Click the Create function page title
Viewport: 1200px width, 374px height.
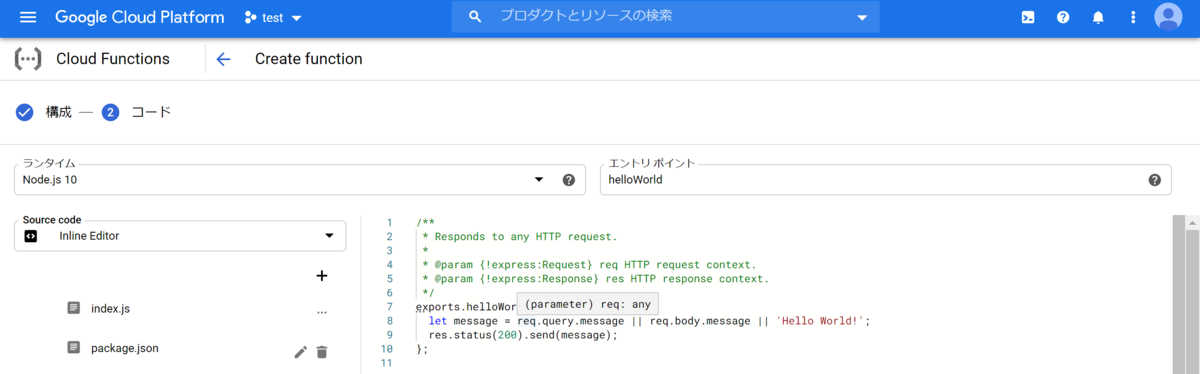tap(309, 59)
